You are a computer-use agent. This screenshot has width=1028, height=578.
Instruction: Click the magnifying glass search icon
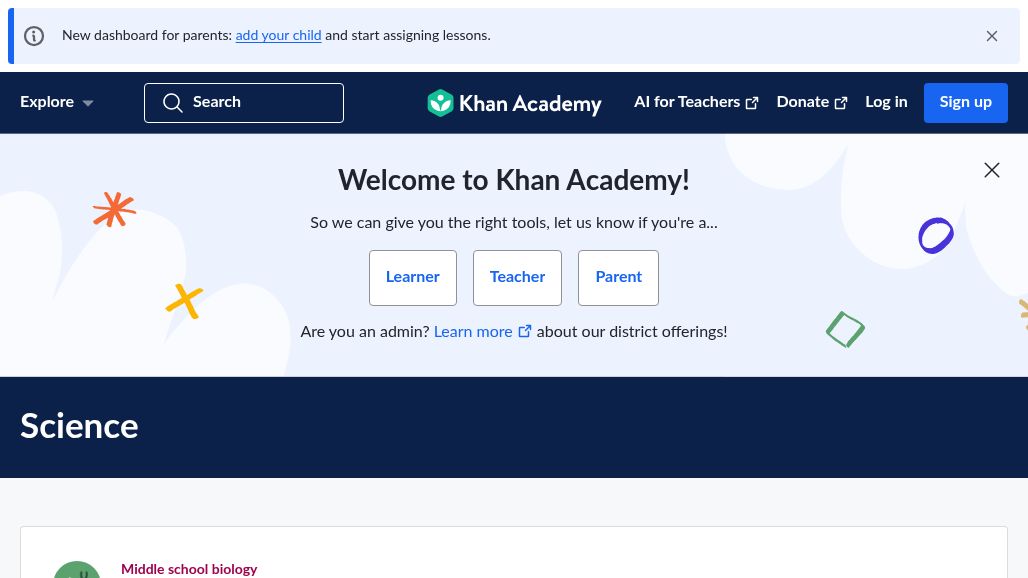click(172, 102)
